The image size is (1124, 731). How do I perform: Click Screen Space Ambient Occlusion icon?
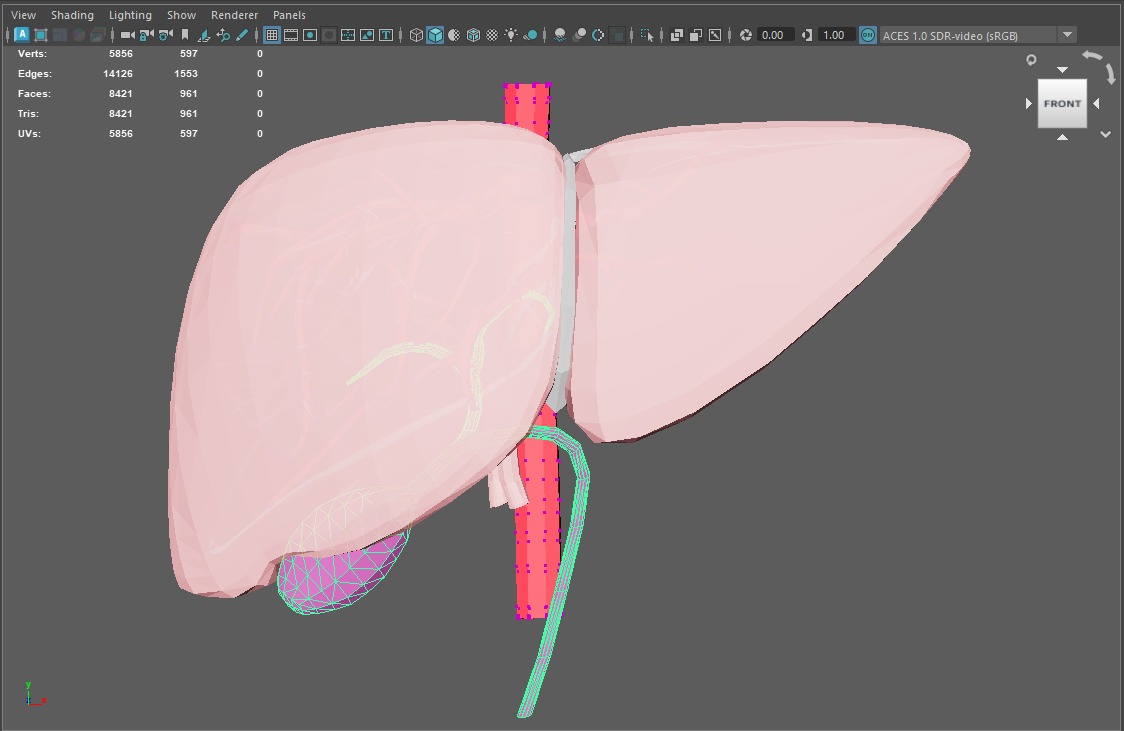coord(560,35)
